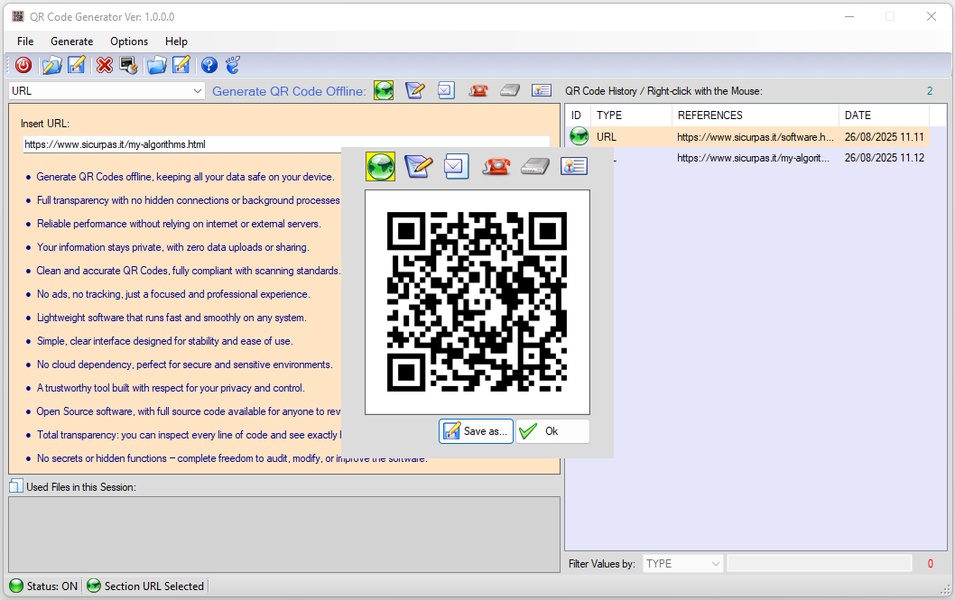Open the Options menu
955x600 pixels.
[129, 41]
